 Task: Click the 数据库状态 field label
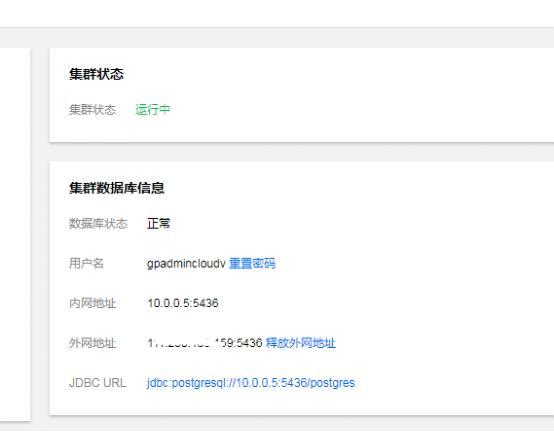point(98,224)
